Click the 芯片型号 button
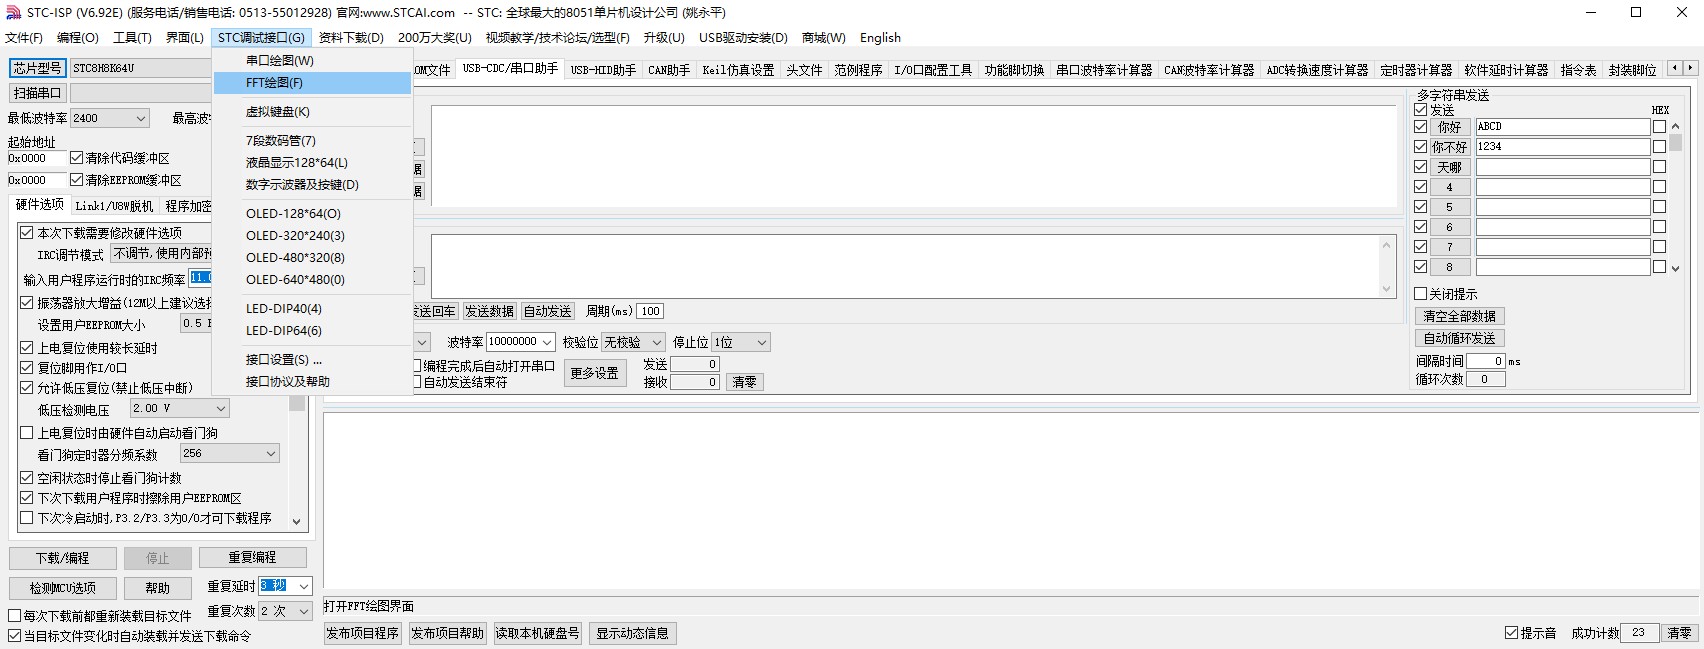Screen dimensions: 1704x649 pyautogui.click(x=38, y=68)
